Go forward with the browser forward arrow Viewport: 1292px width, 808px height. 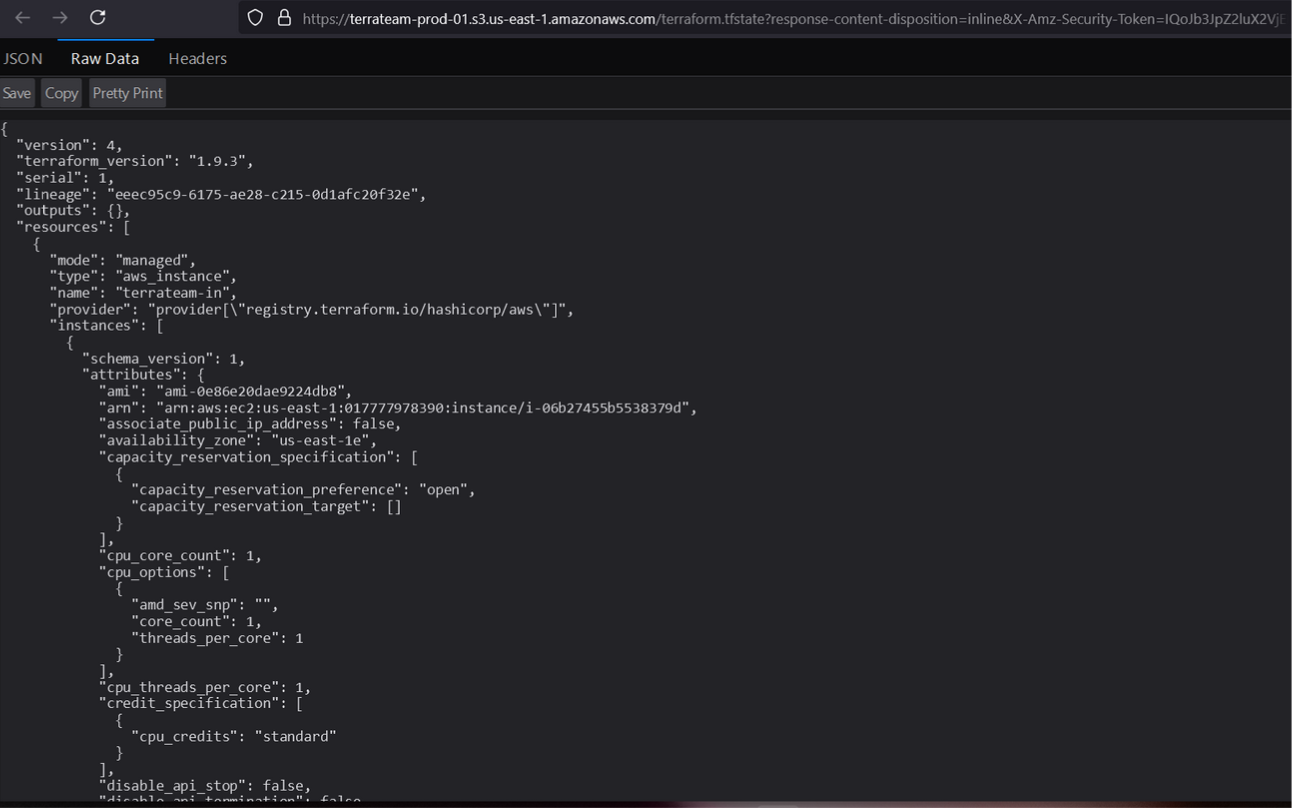pos(60,18)
